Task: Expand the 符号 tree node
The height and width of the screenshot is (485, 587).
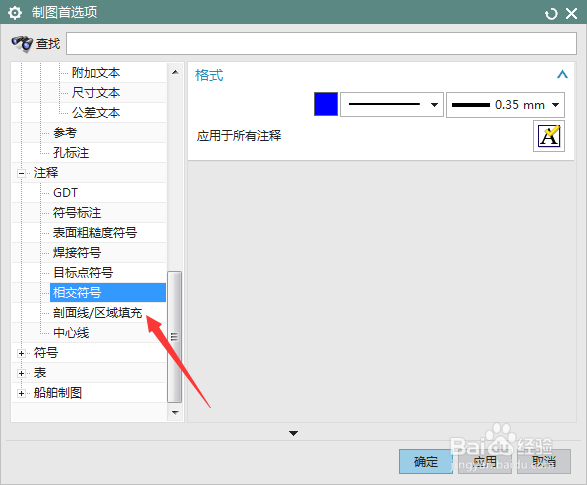Action: (21, 353)
